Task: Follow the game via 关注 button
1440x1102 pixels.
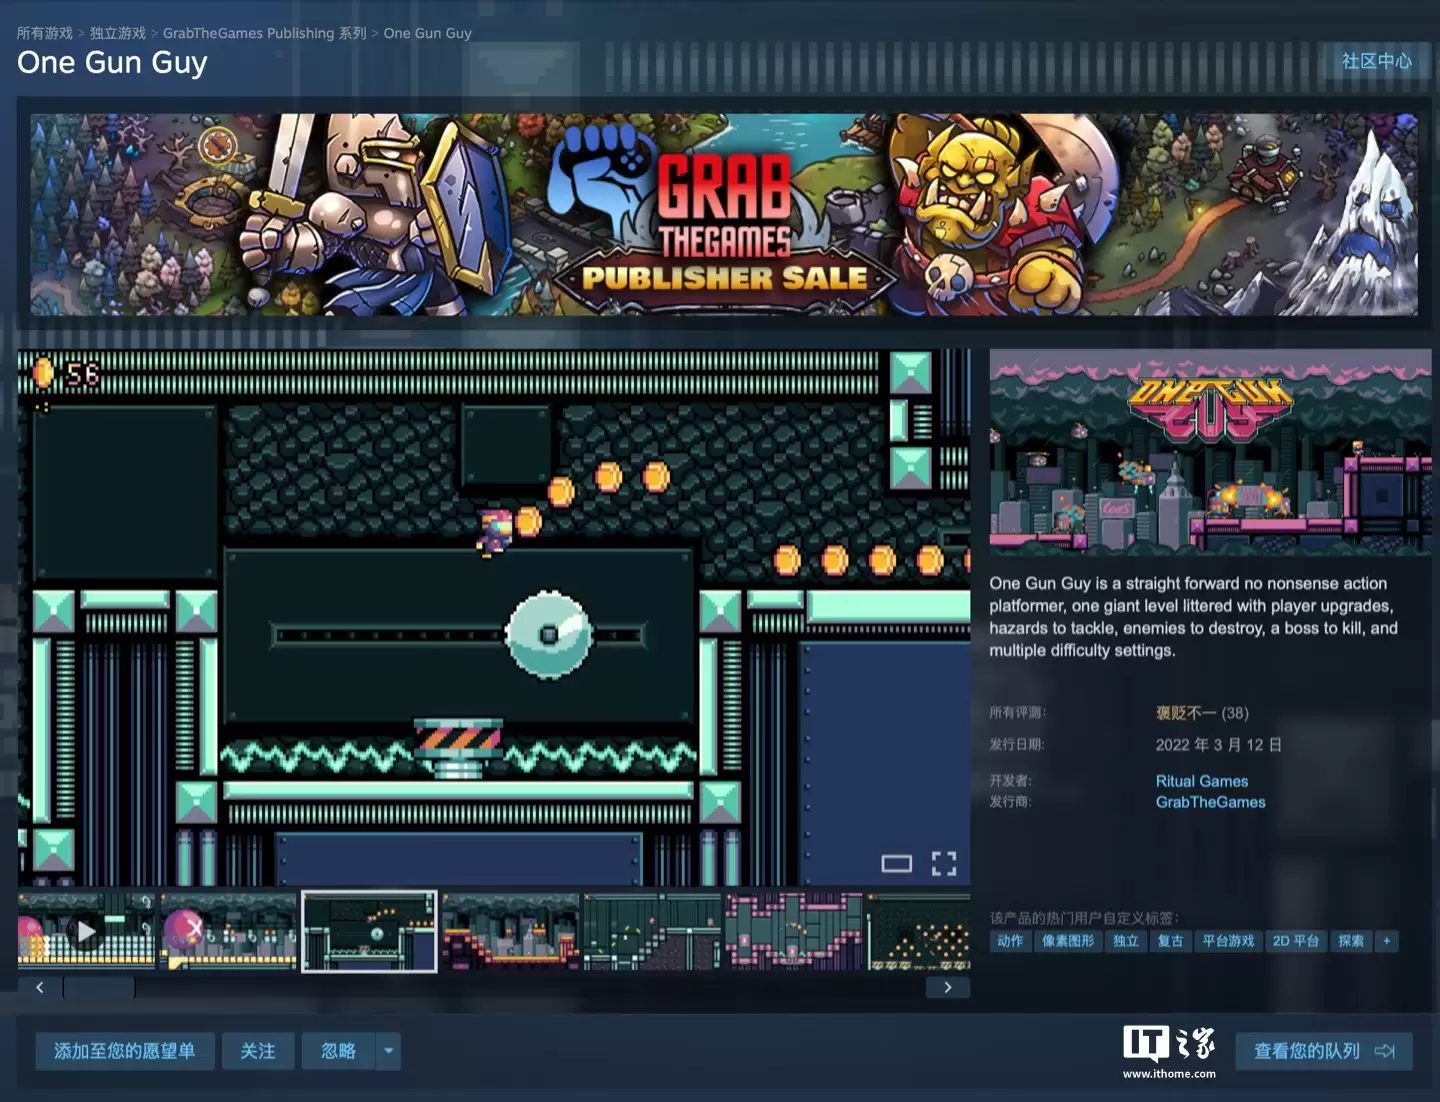Action: [258, 1051]
